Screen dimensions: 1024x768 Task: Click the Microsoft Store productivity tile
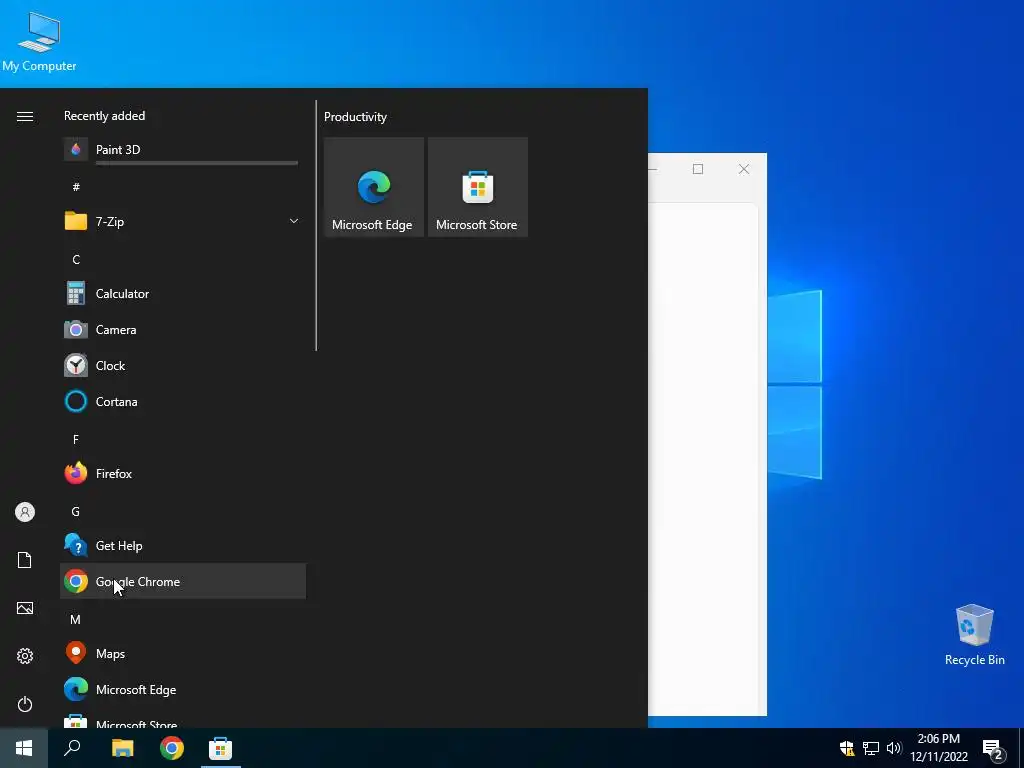(477, 187)
